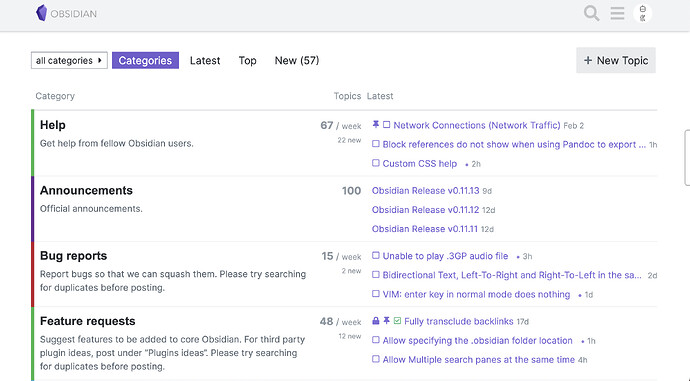The height and width of the screenshot is (381, 690).
Task: Click the unsolved box next to Custom CSS help
Action: [375, 163]
